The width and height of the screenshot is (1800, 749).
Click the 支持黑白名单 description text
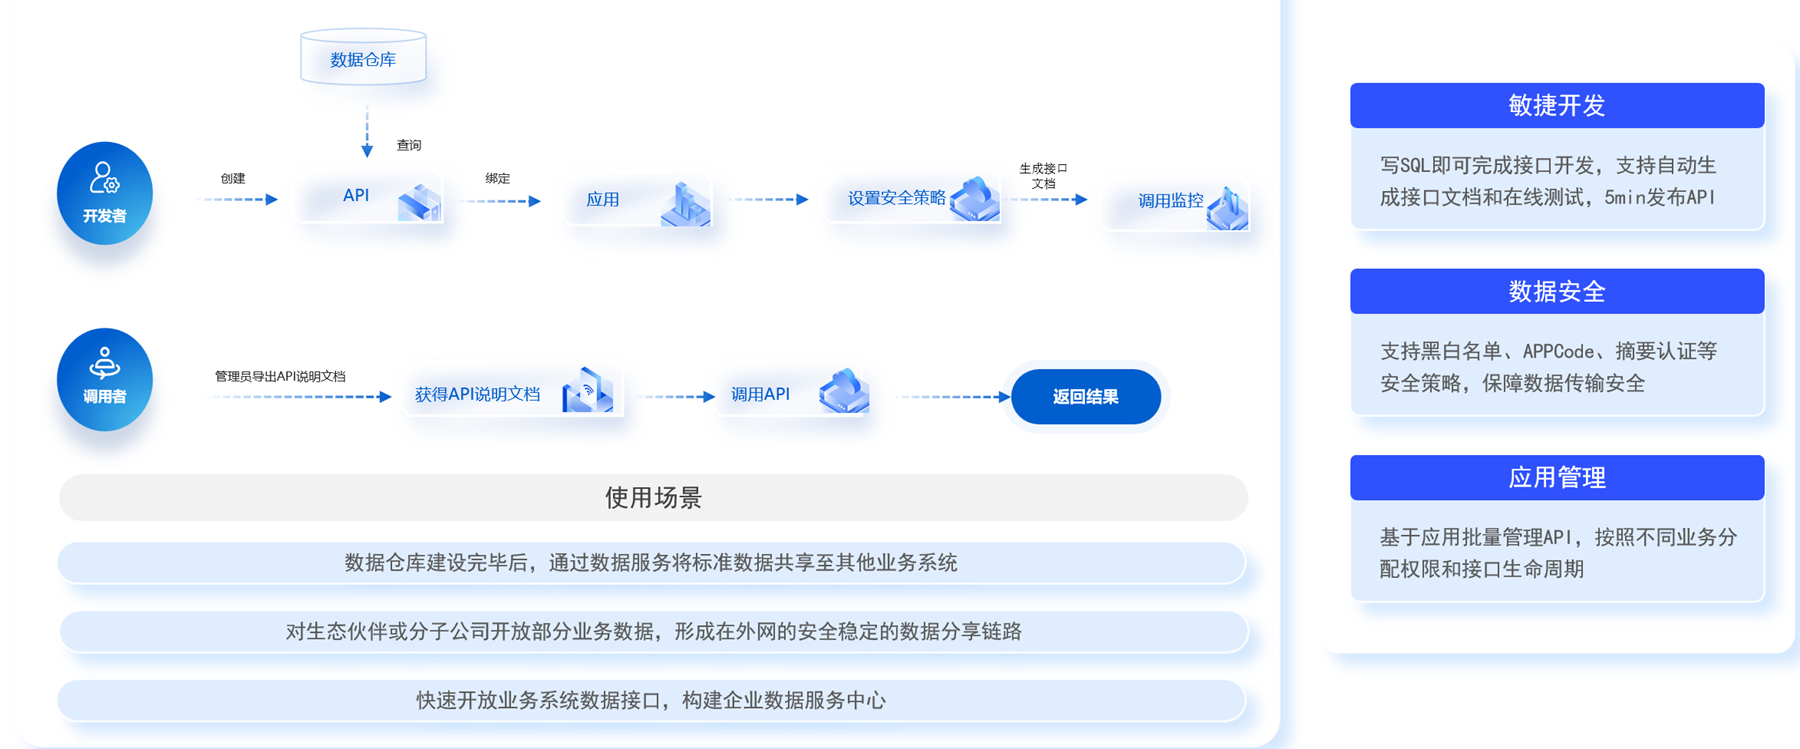click(1548, 367)
